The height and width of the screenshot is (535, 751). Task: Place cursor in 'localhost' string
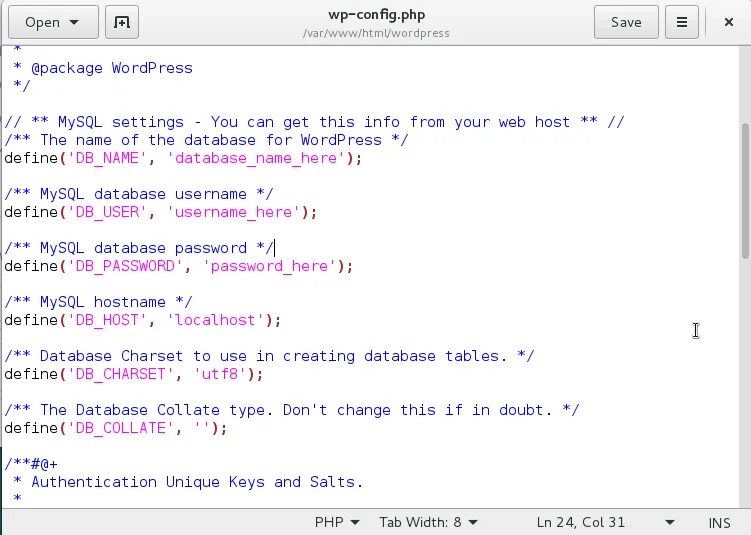click(215, 320)
